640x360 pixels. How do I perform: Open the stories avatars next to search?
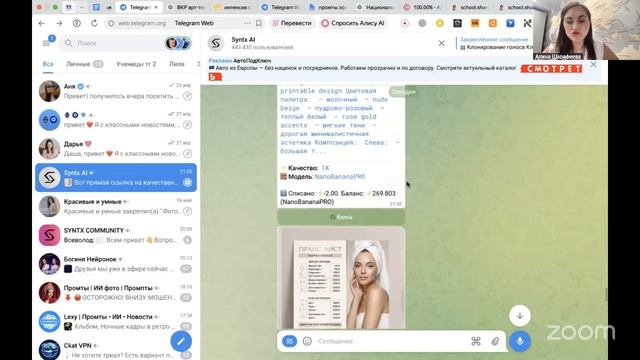tap(178, 43)
